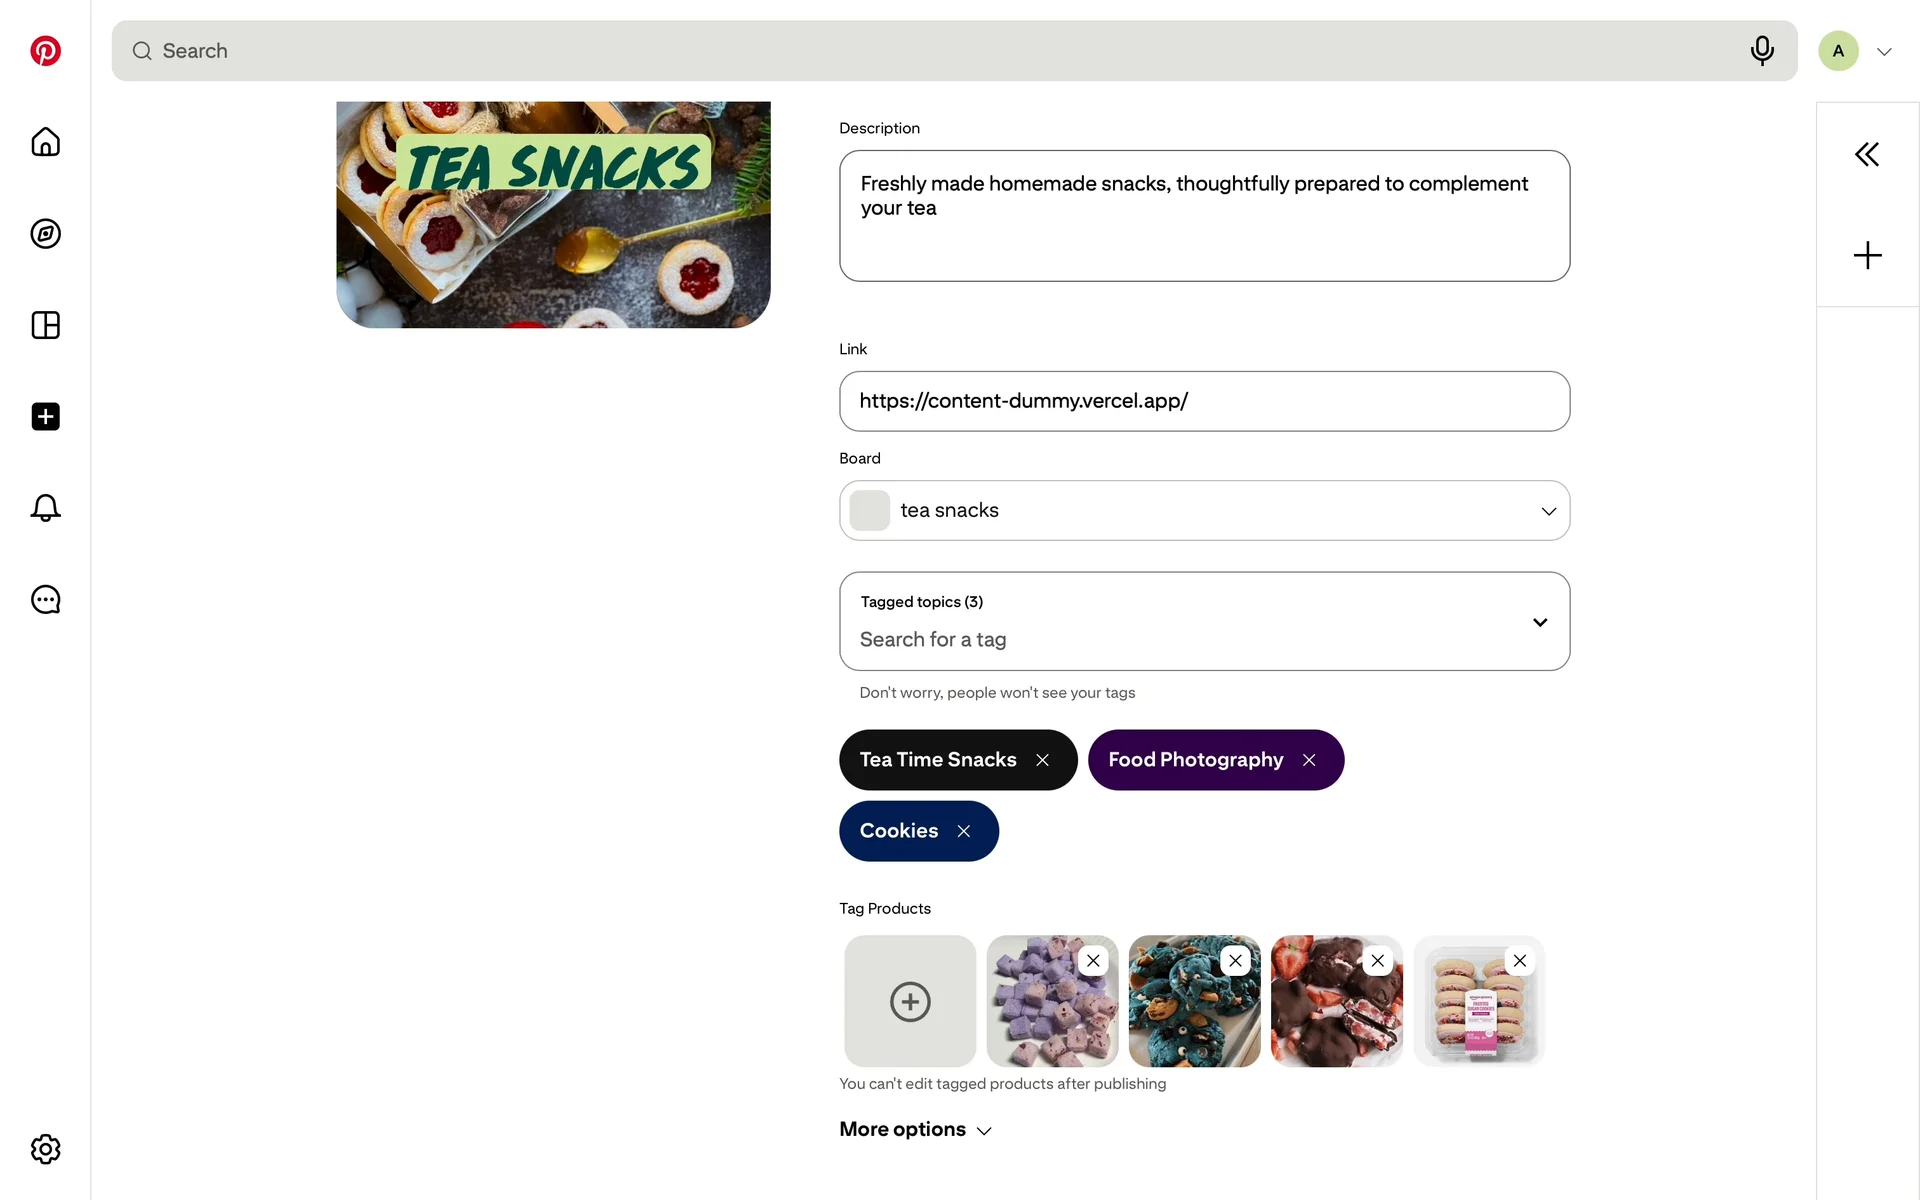Open the account menu chevron
The width and height of the screenshot is (1920, 1200).
[1884, 52]
